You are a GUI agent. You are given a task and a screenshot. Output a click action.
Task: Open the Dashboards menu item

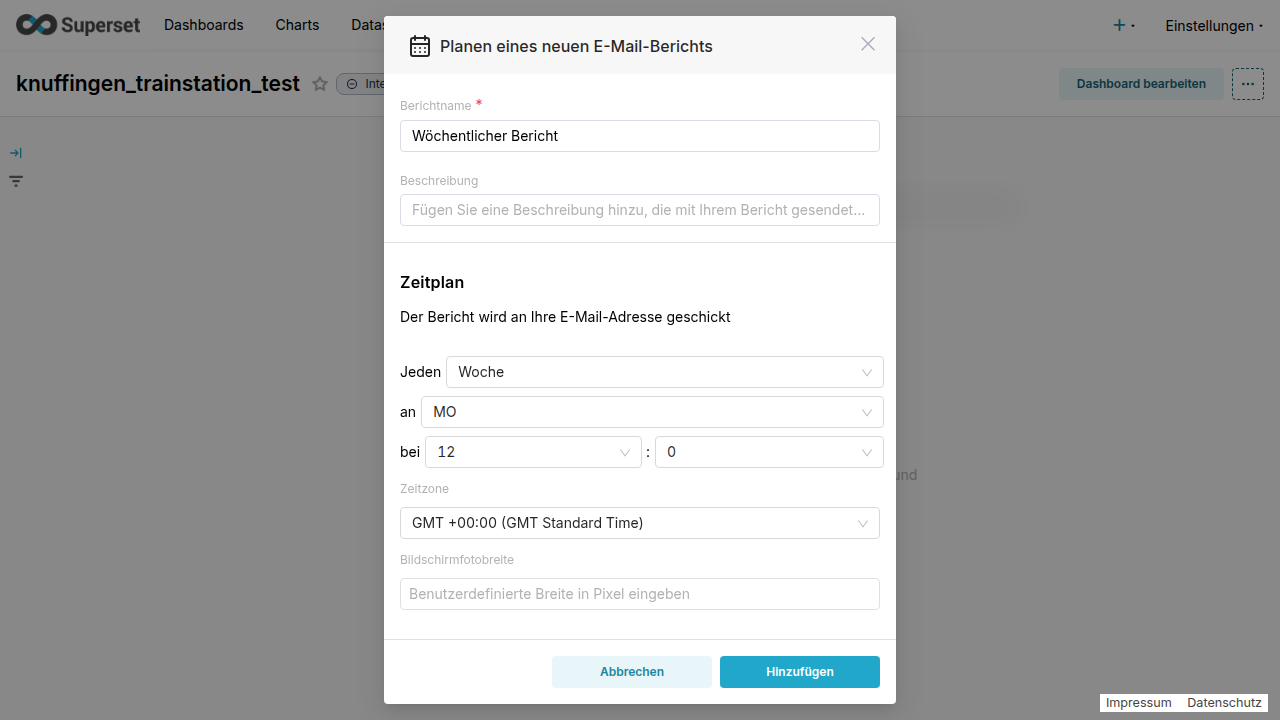click(x=204, y=25)
